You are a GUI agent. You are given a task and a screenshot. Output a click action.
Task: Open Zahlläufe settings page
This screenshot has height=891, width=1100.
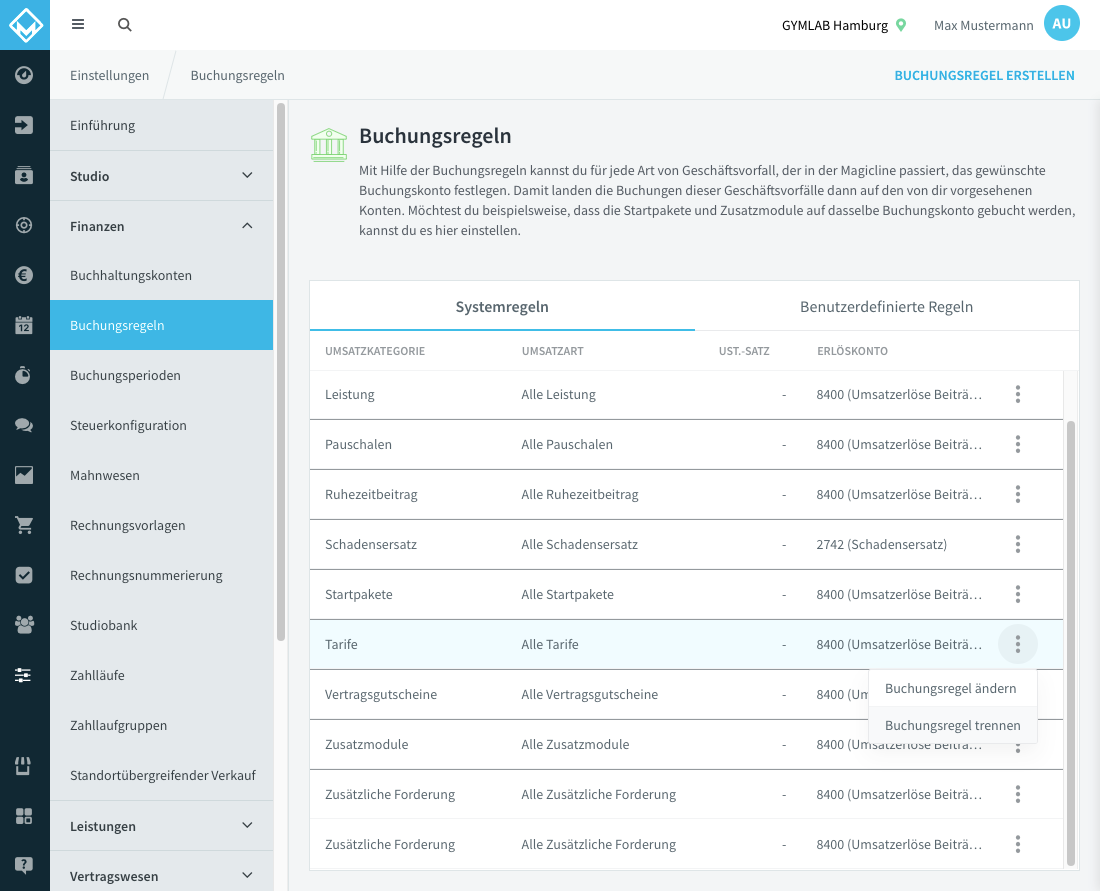161,676
